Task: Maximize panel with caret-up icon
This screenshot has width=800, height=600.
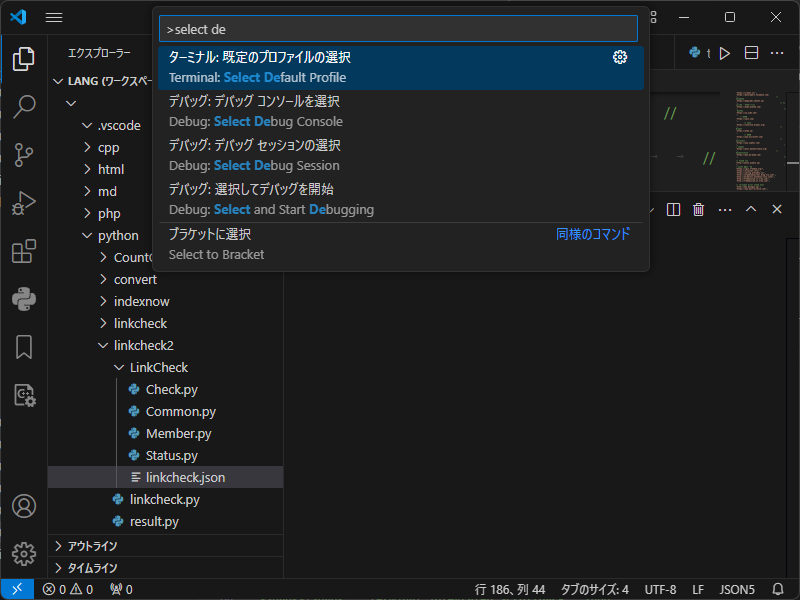Action: coord(751,209)
